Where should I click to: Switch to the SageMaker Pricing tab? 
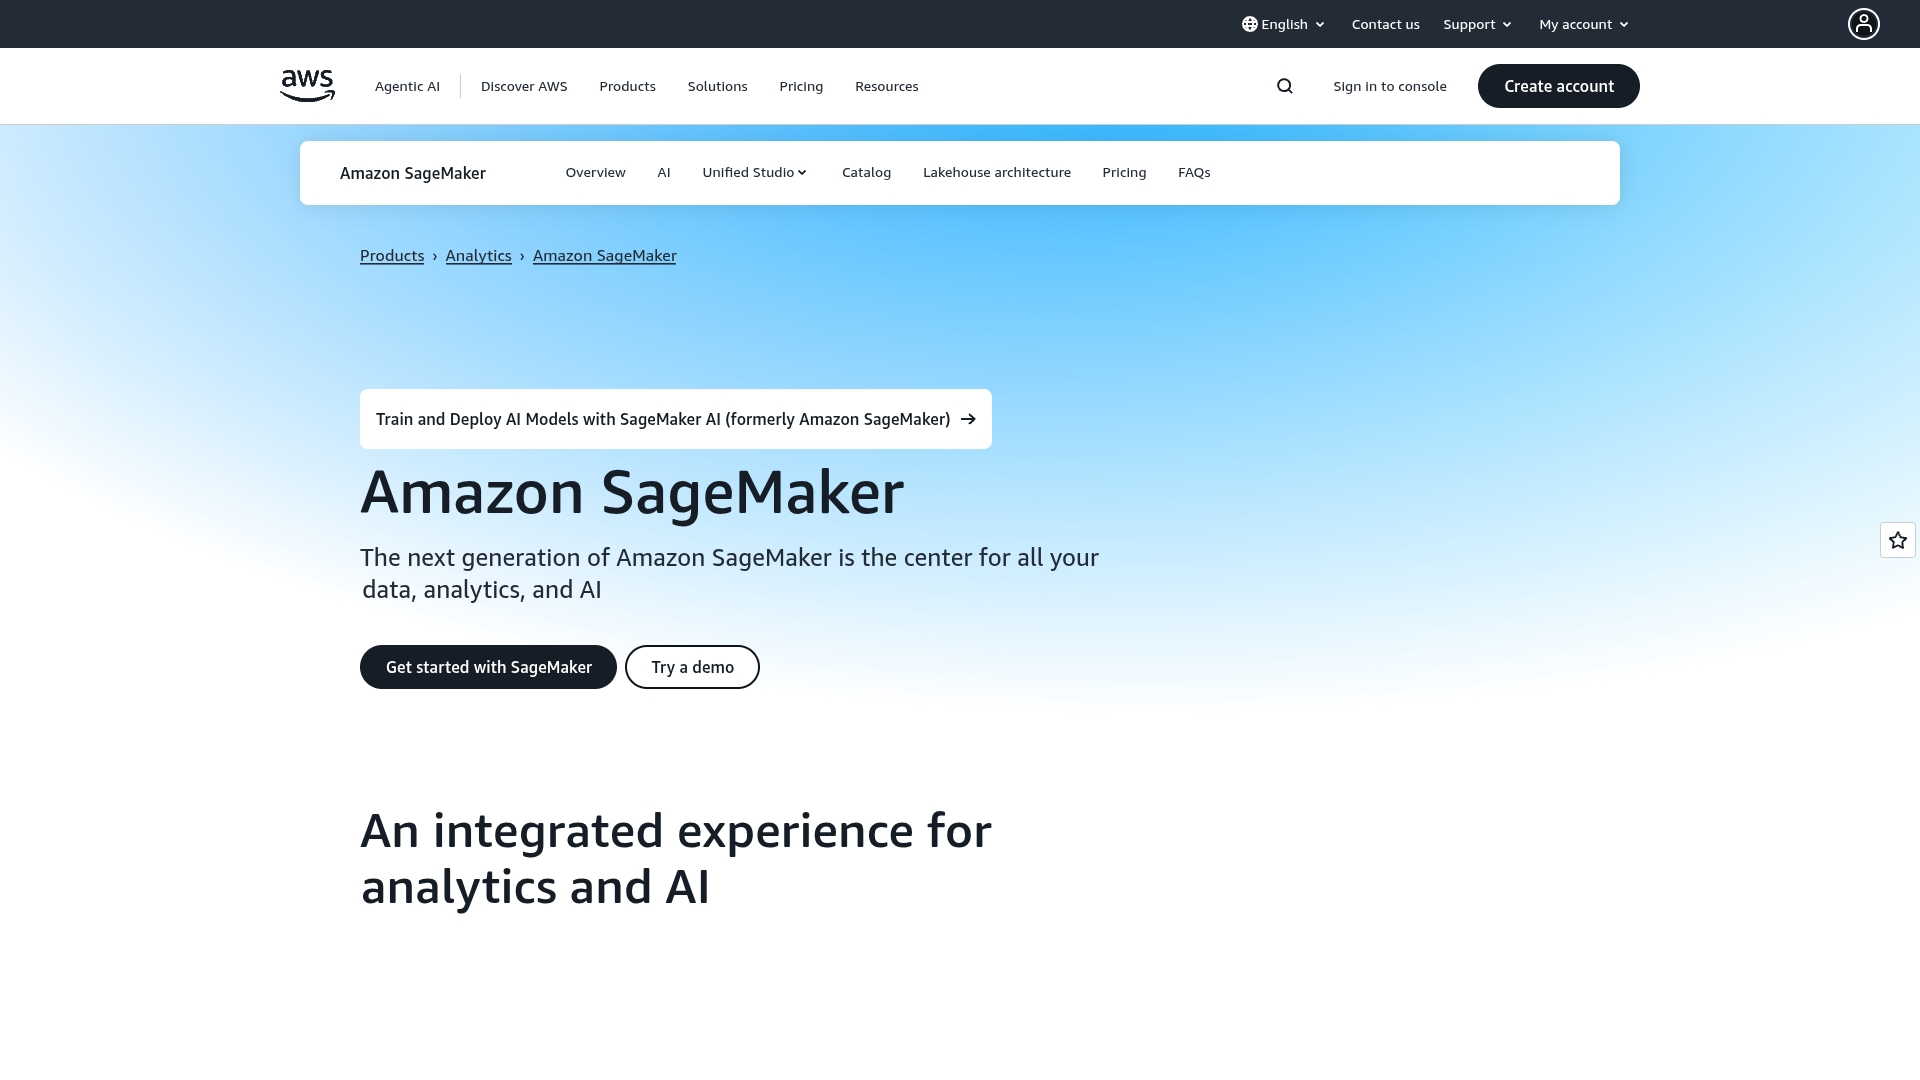tap(1124, 172)
